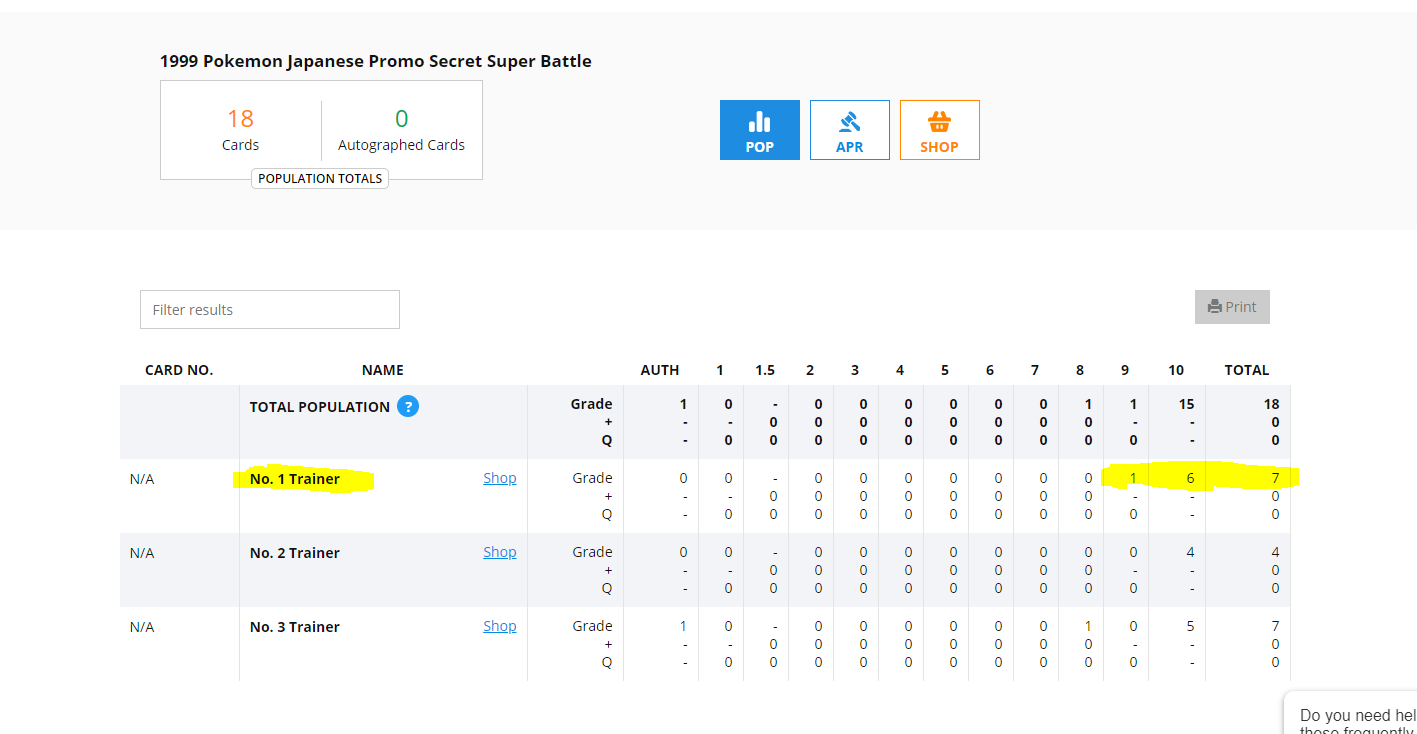
Task: Open the APR auction prices button
Action: (x=849, y=130)
